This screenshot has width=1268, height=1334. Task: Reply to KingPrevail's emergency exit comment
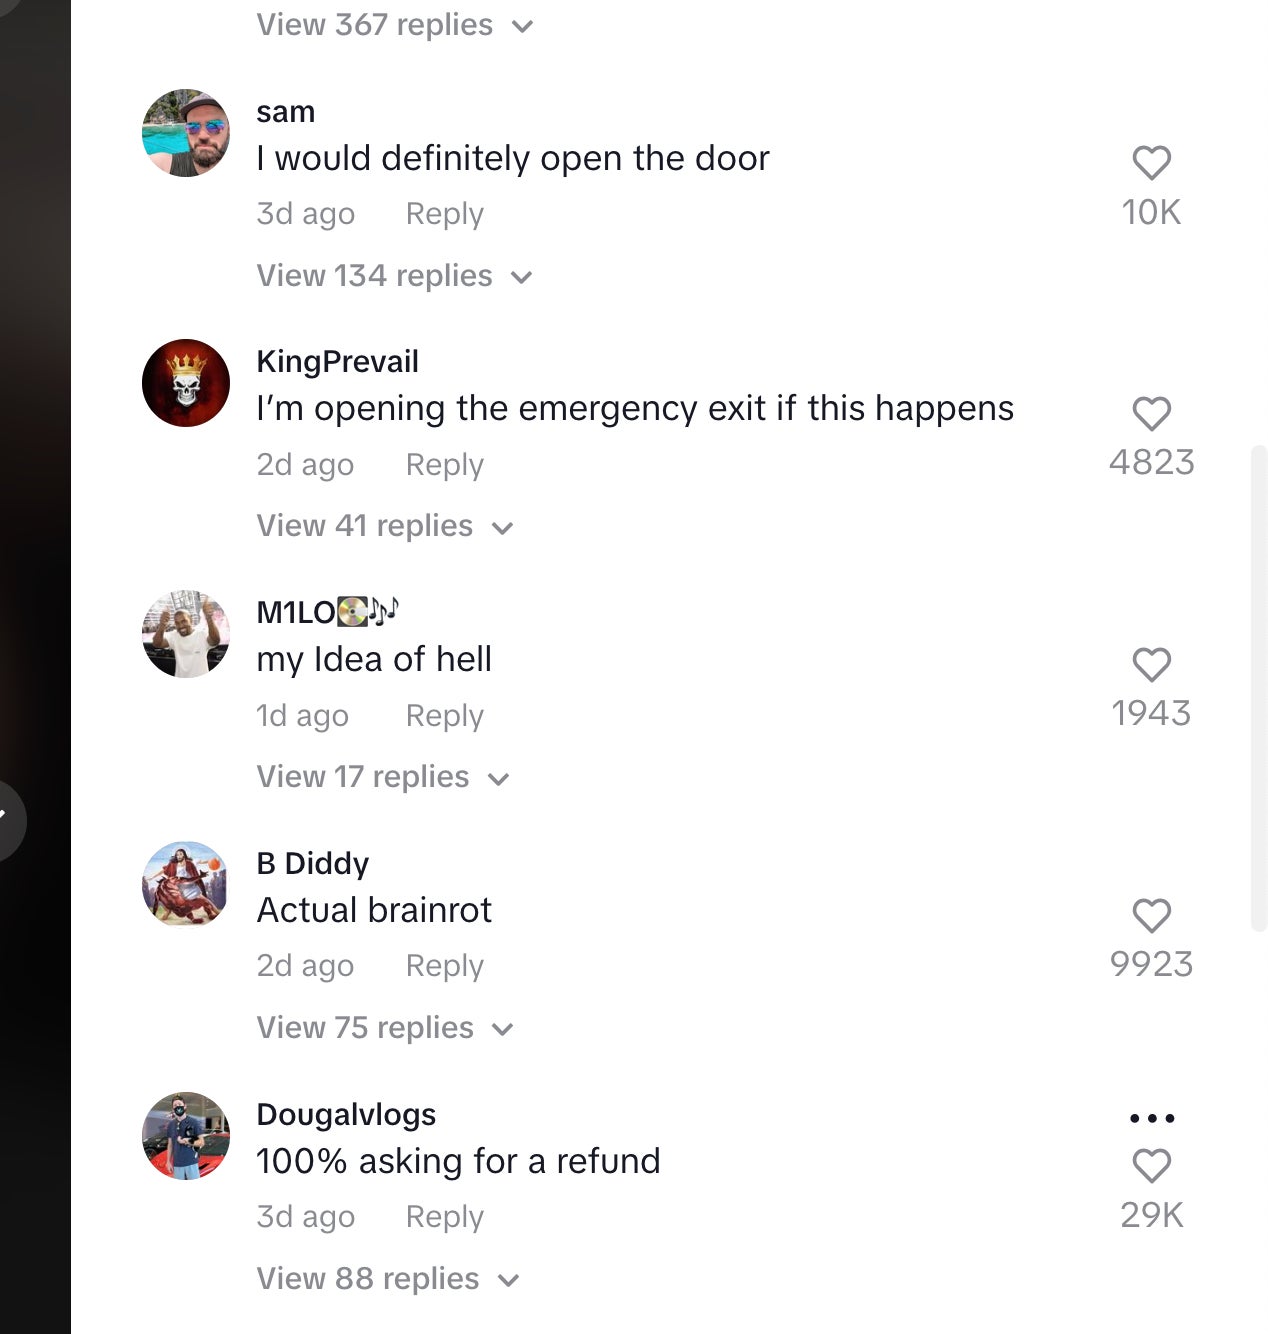pos(444,465)
